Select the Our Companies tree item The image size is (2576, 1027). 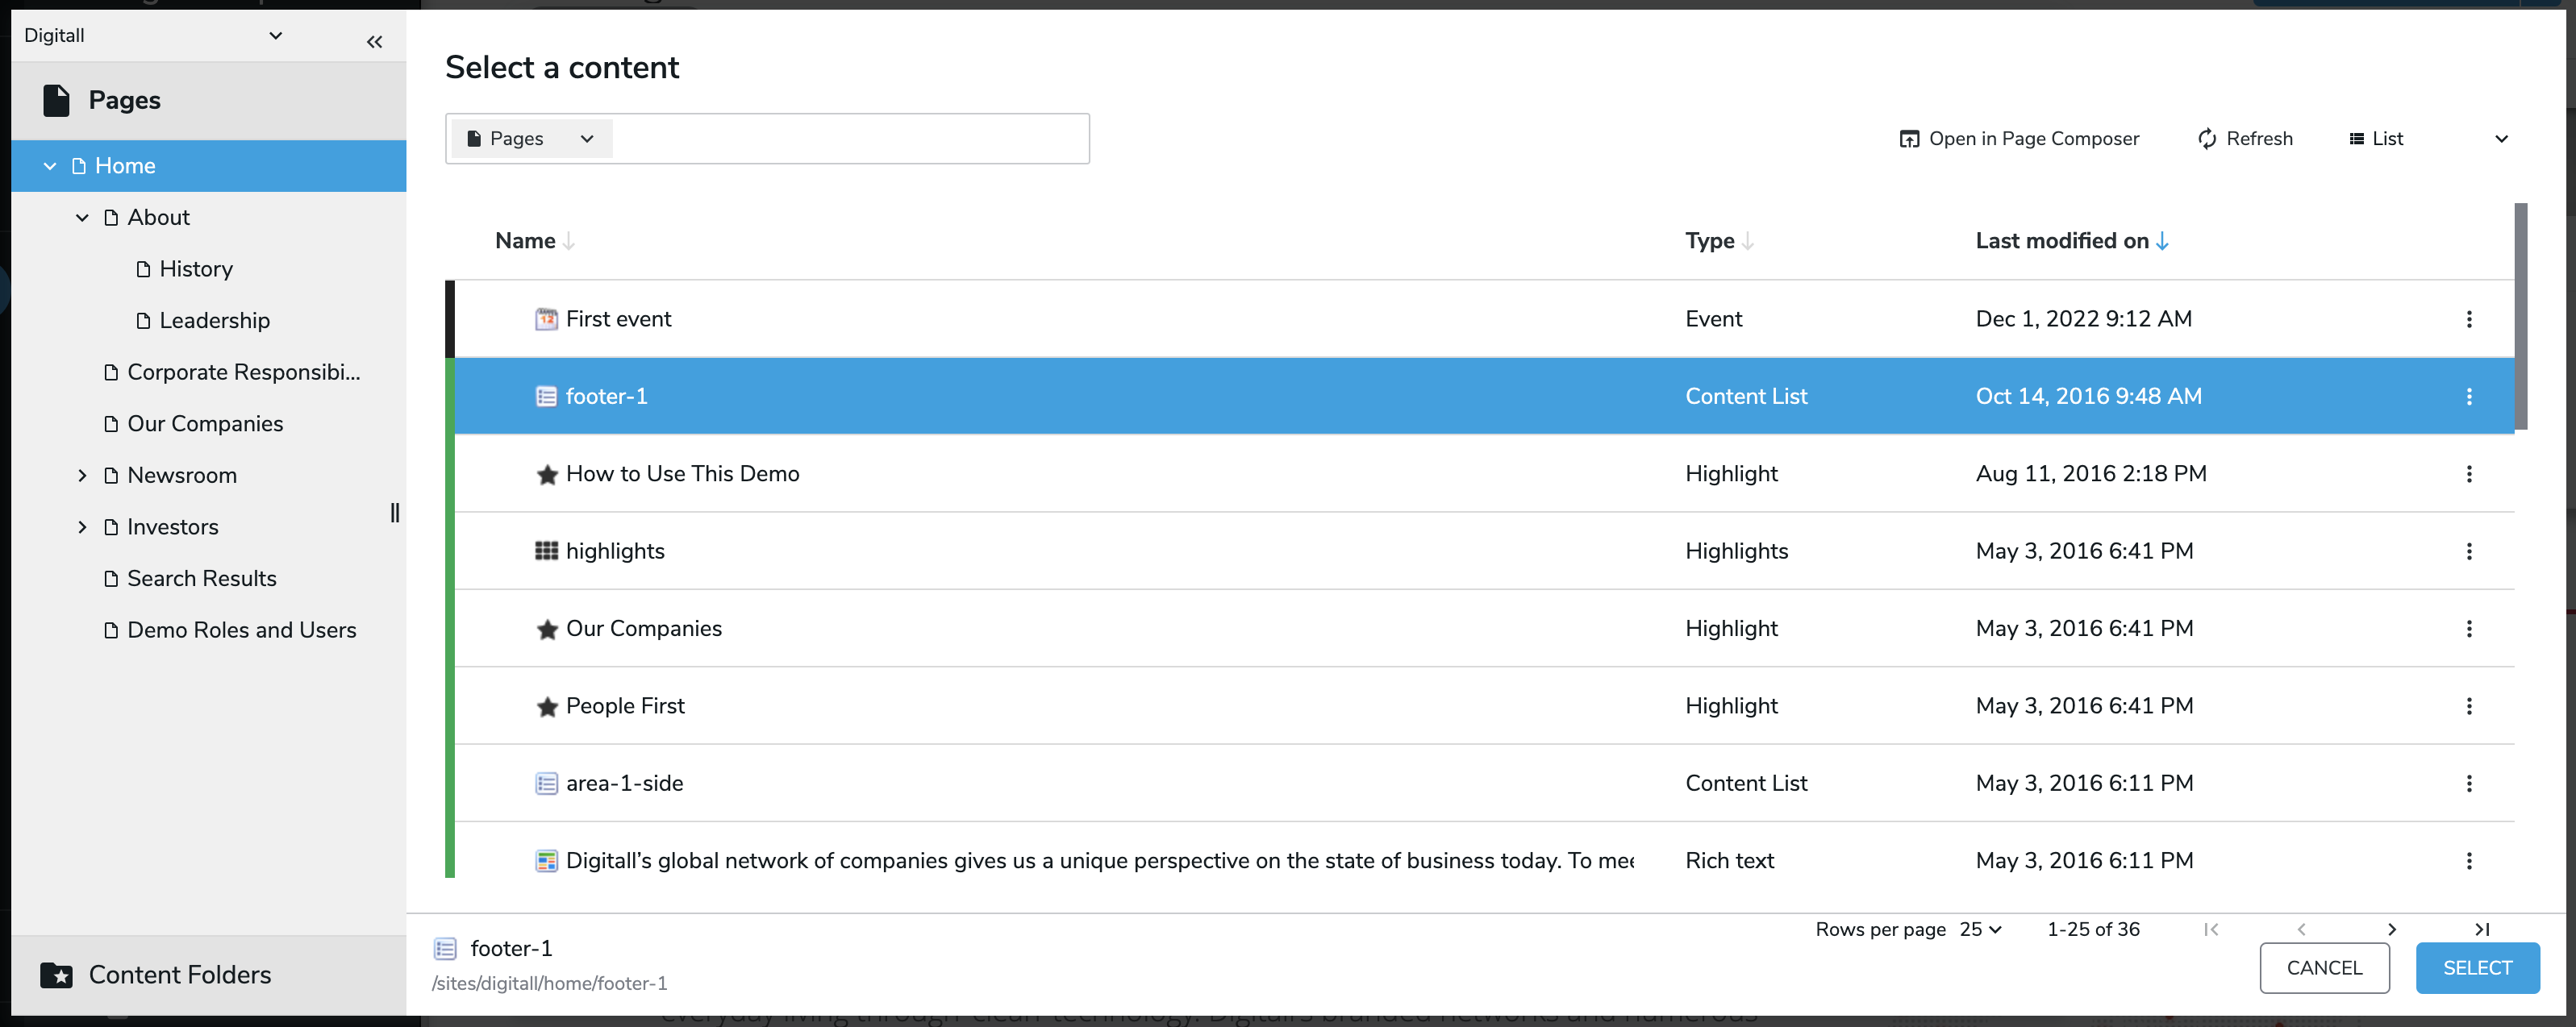click(206, 422)
